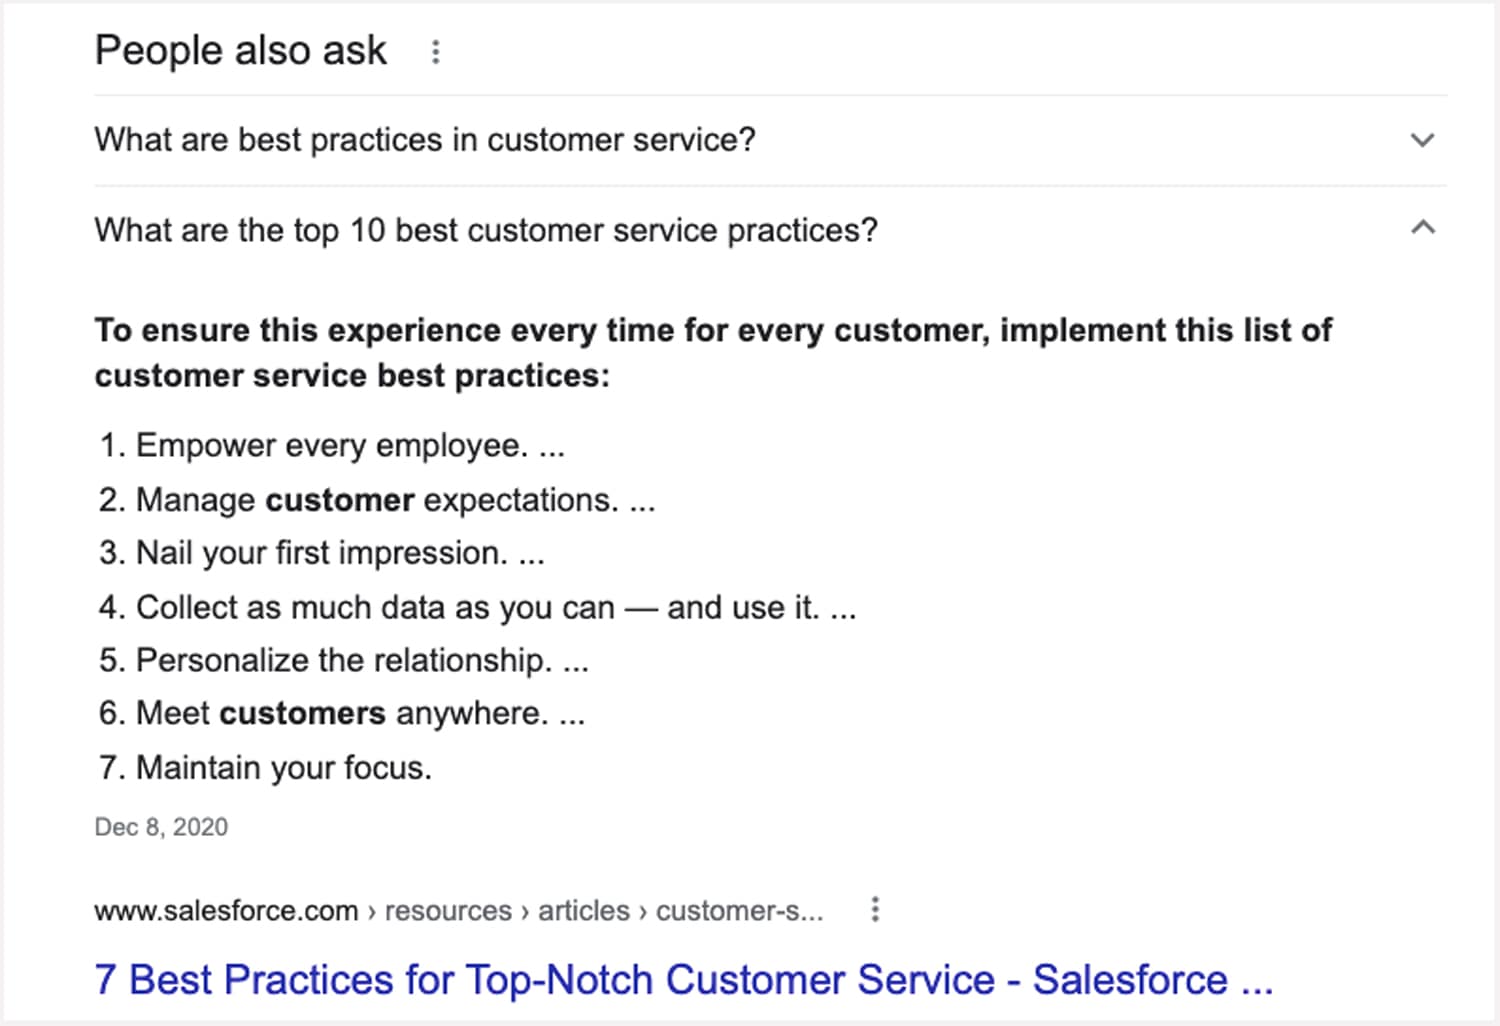1500x1026 pixels.
Task: Click the resources breadcrumb segment
Action: [x=448, y=911]
